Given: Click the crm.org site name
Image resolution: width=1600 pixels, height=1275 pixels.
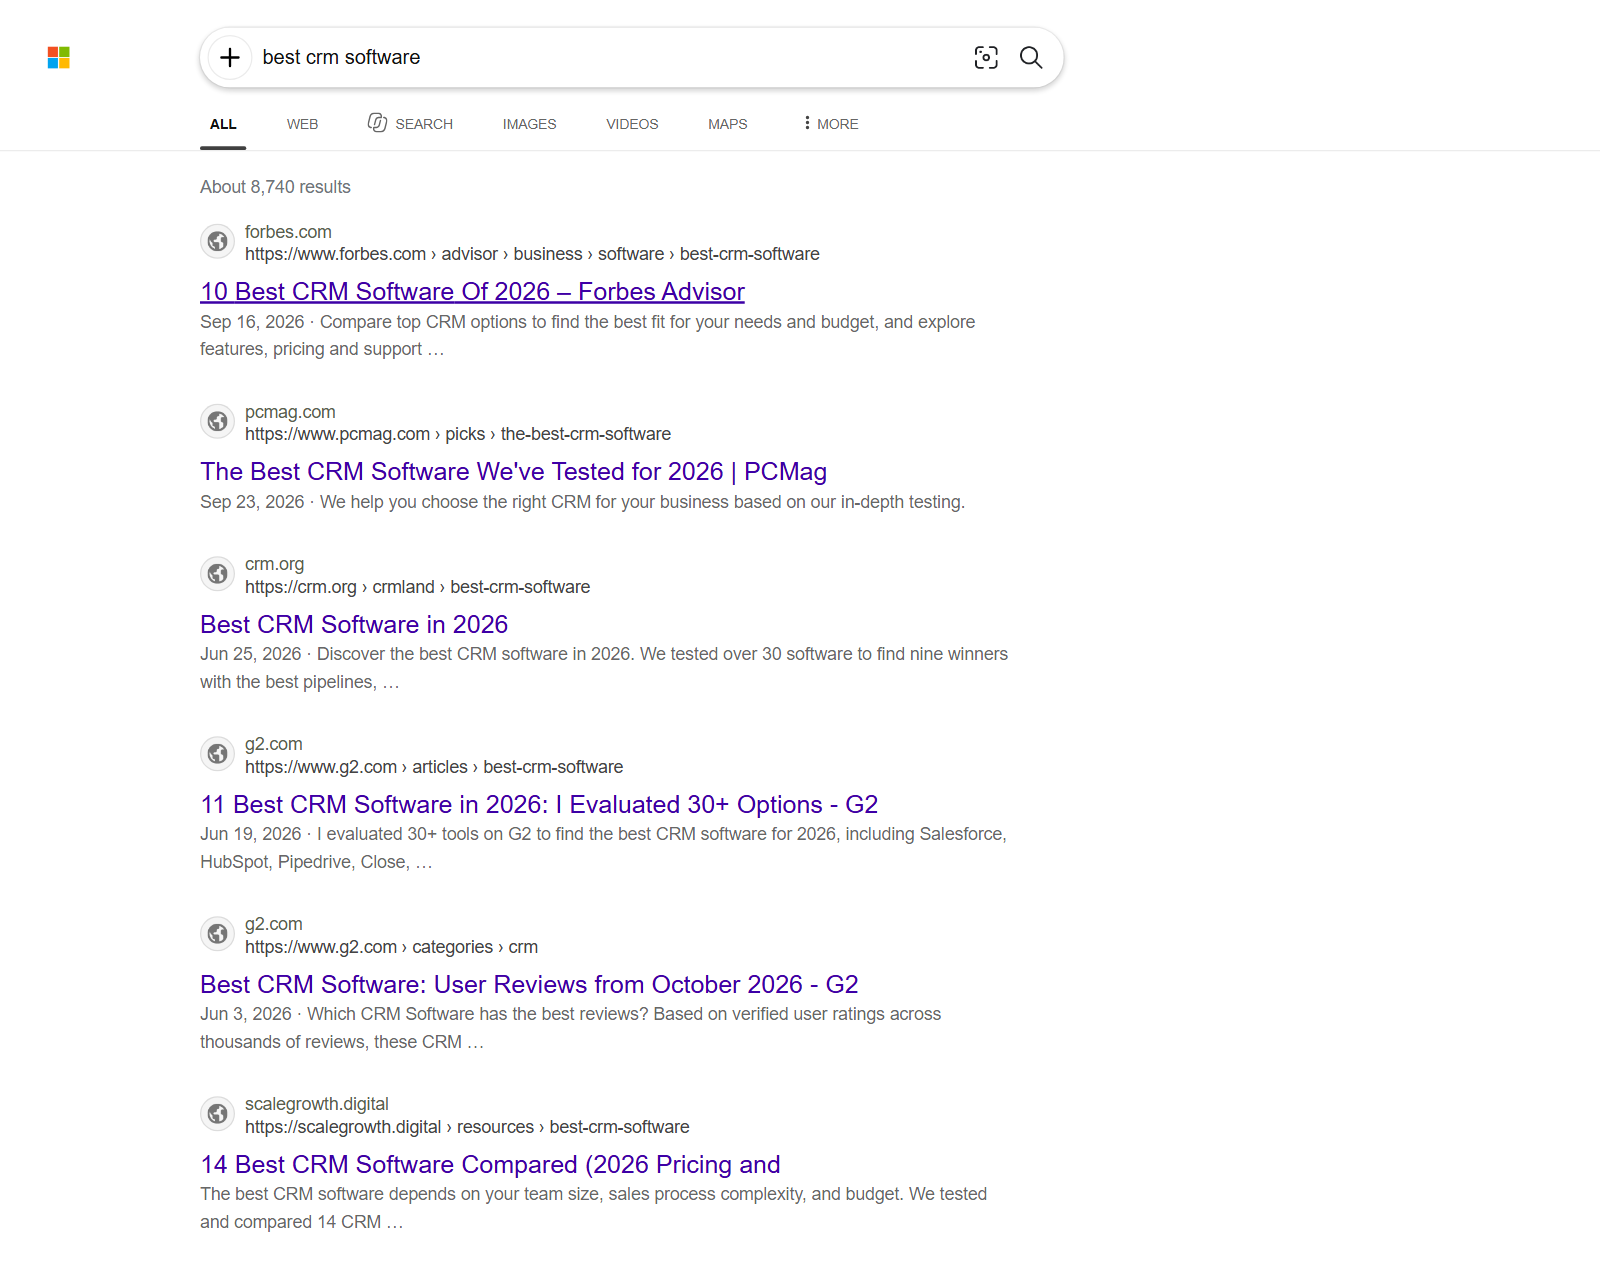Looking at the screenshot, I should [274, 564].
